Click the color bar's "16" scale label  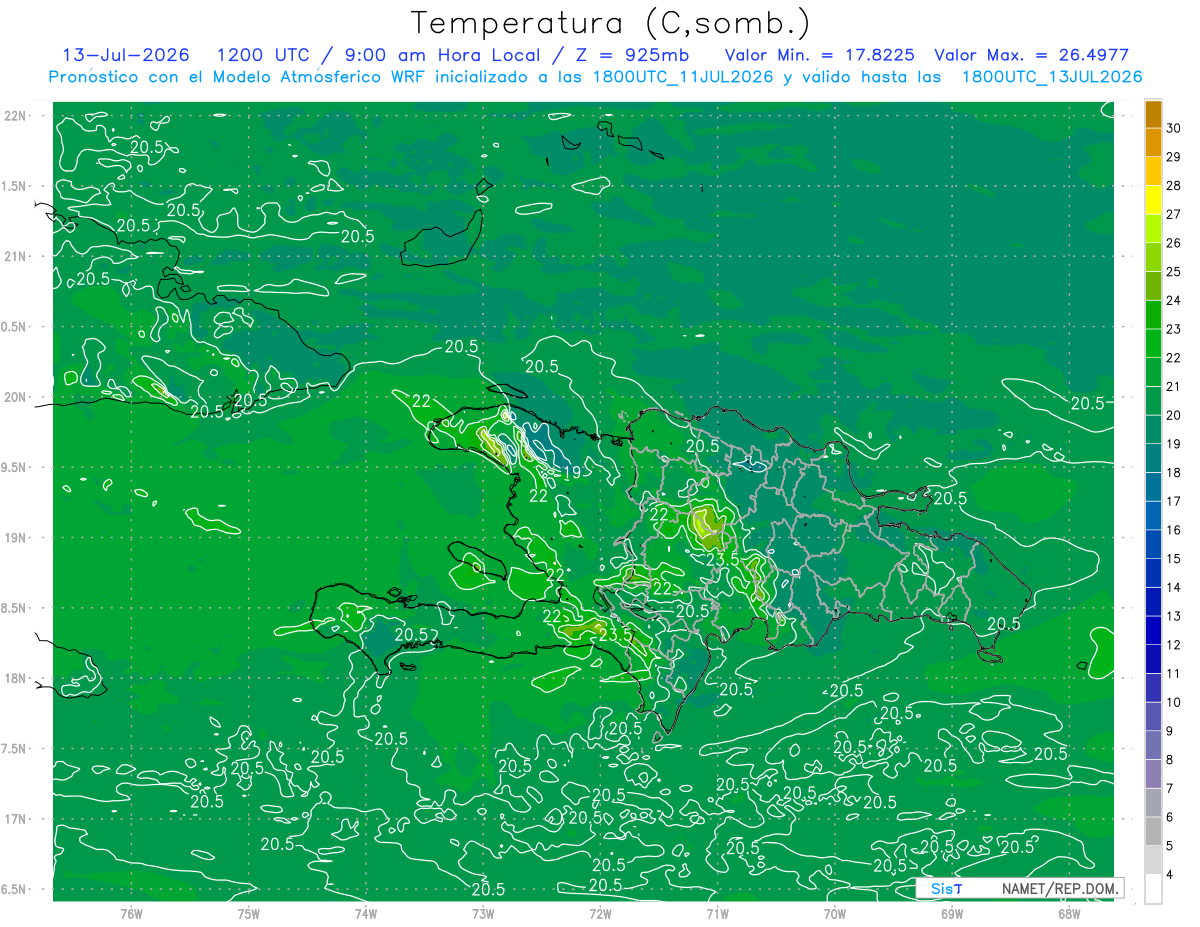pyautogui.click(x=1174, y=530)
